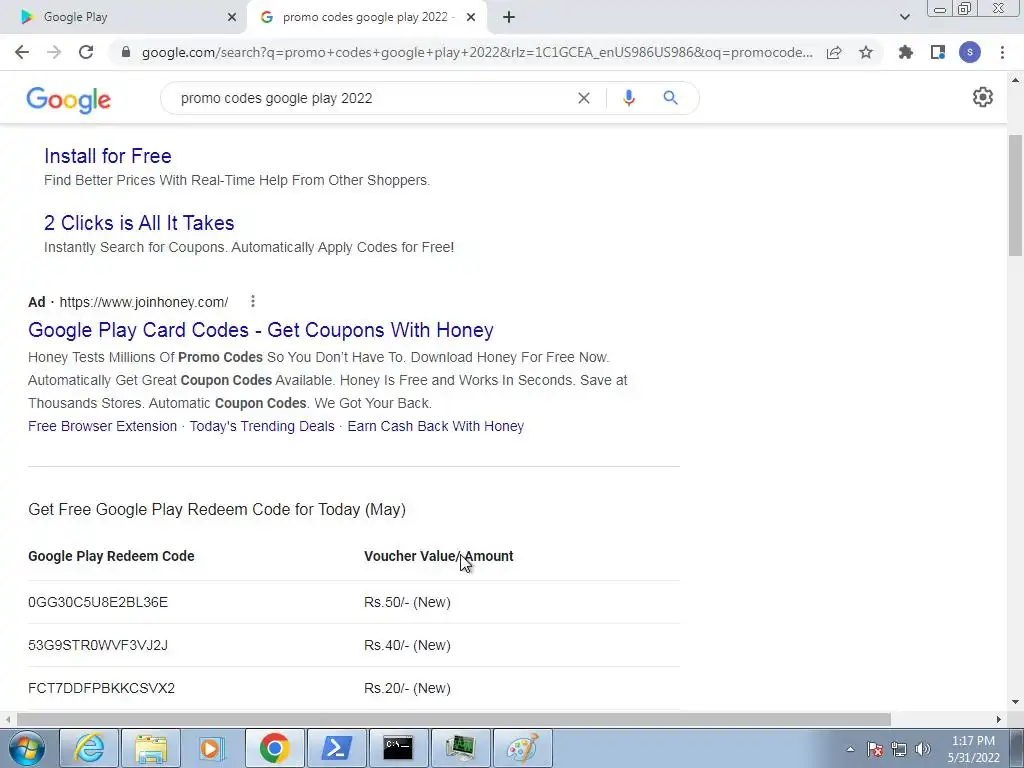
Task: Open Paint from the taskbar
Action: 522,748
